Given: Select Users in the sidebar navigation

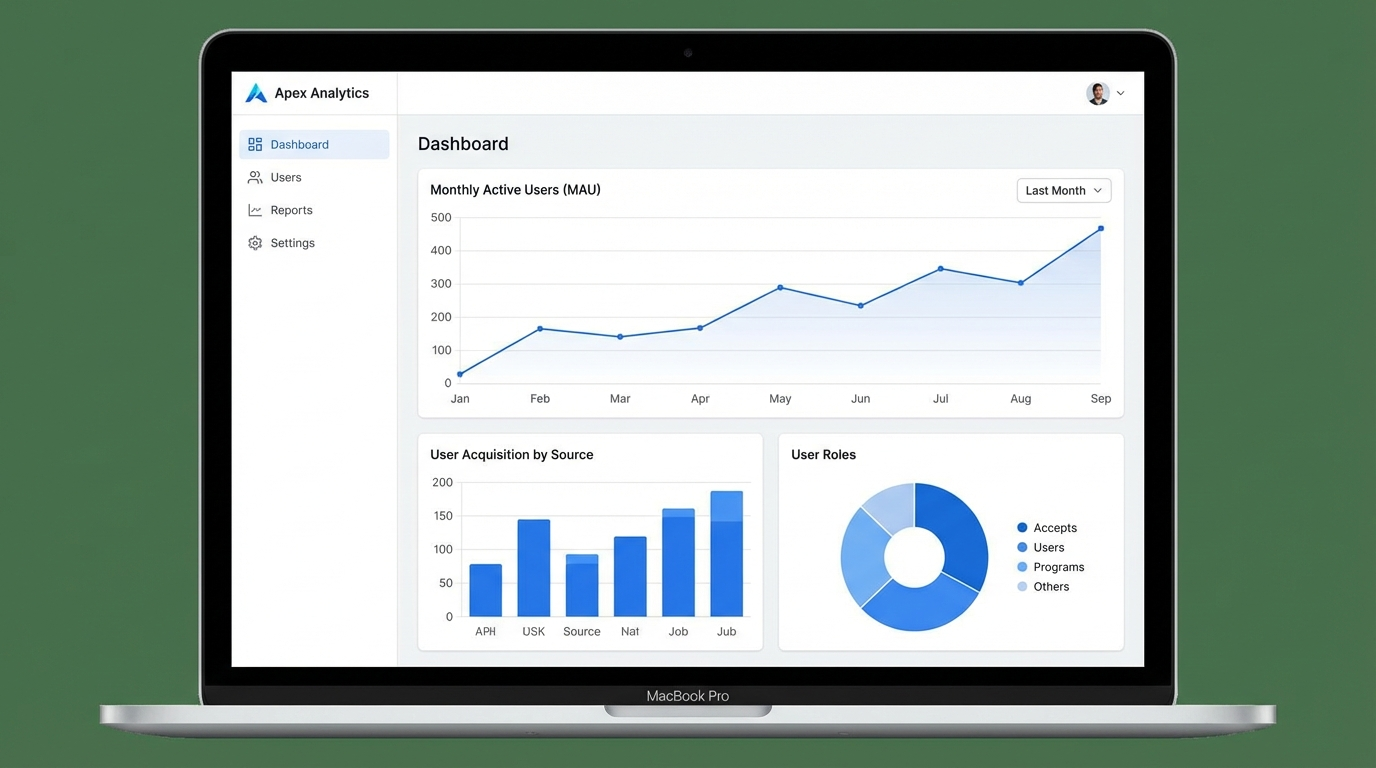Looking at the screenshot, I should click(x=286, y=177).
